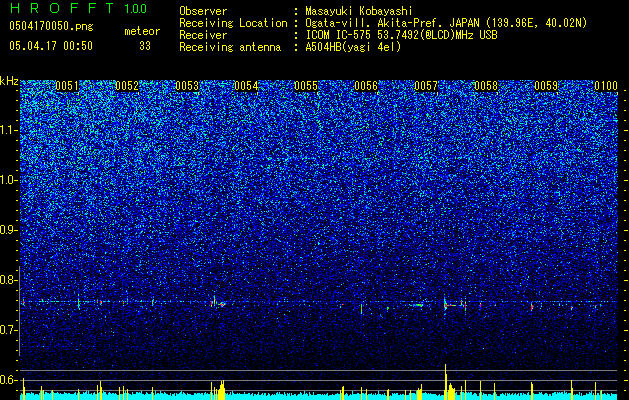Click the 0053 time marker
Screen dimensions: 629x400
187,86
